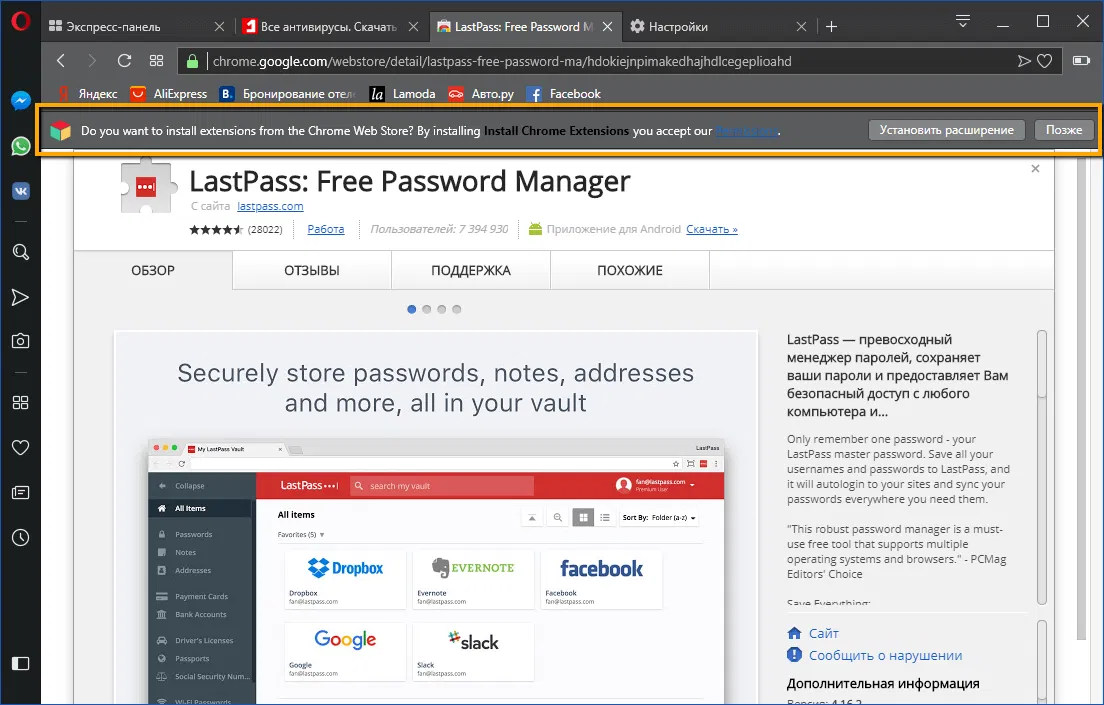Open Speed Dial grid icon in sidebar
The height and width of the screenshot is (705, 1104).
[x=20, y=403]
